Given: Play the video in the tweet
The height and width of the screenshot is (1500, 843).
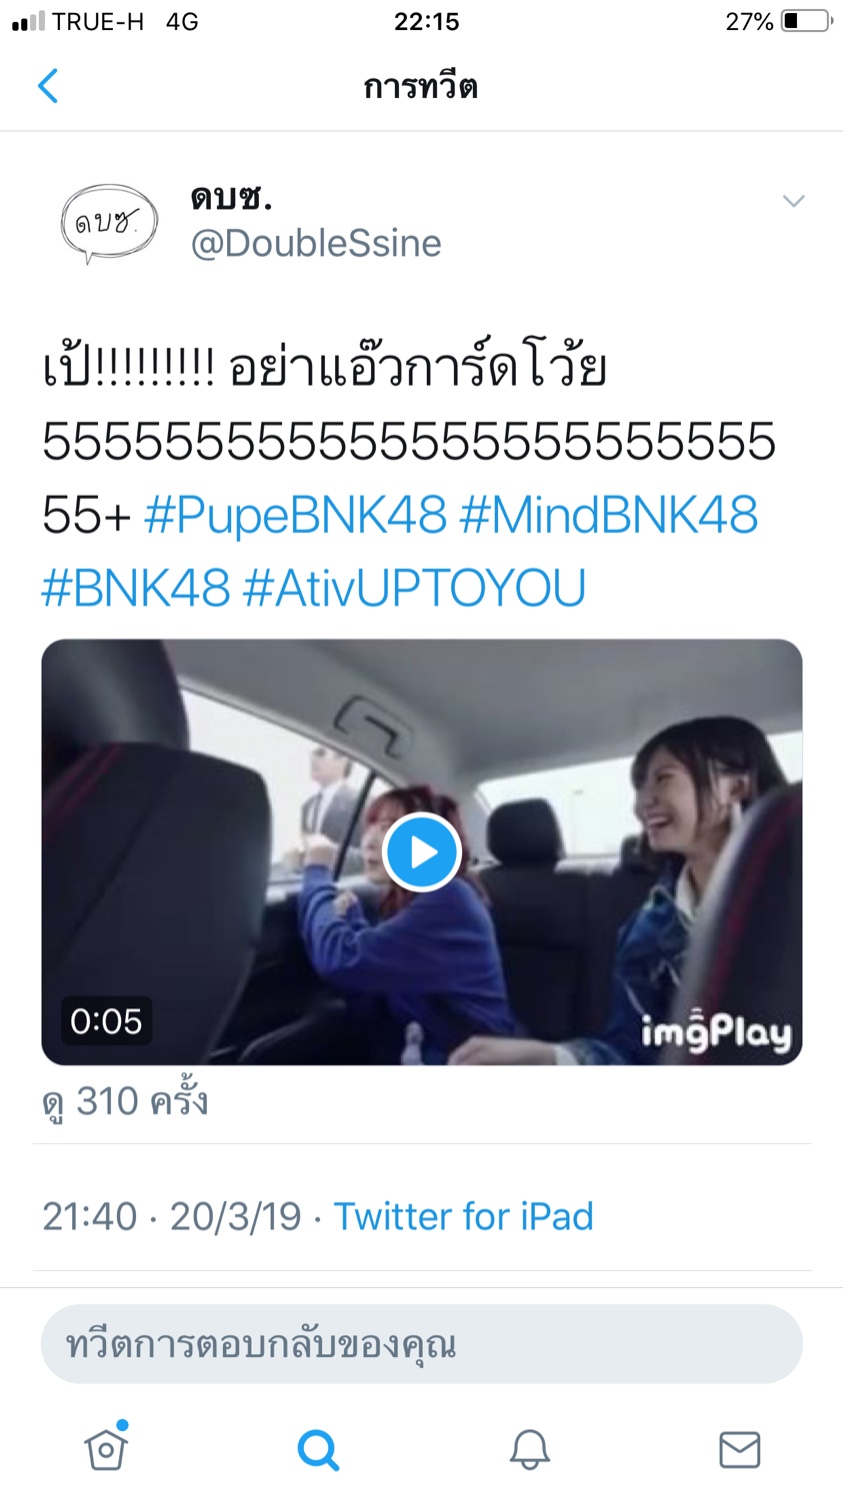Looking at the screenshot, I should pos(421,852).
